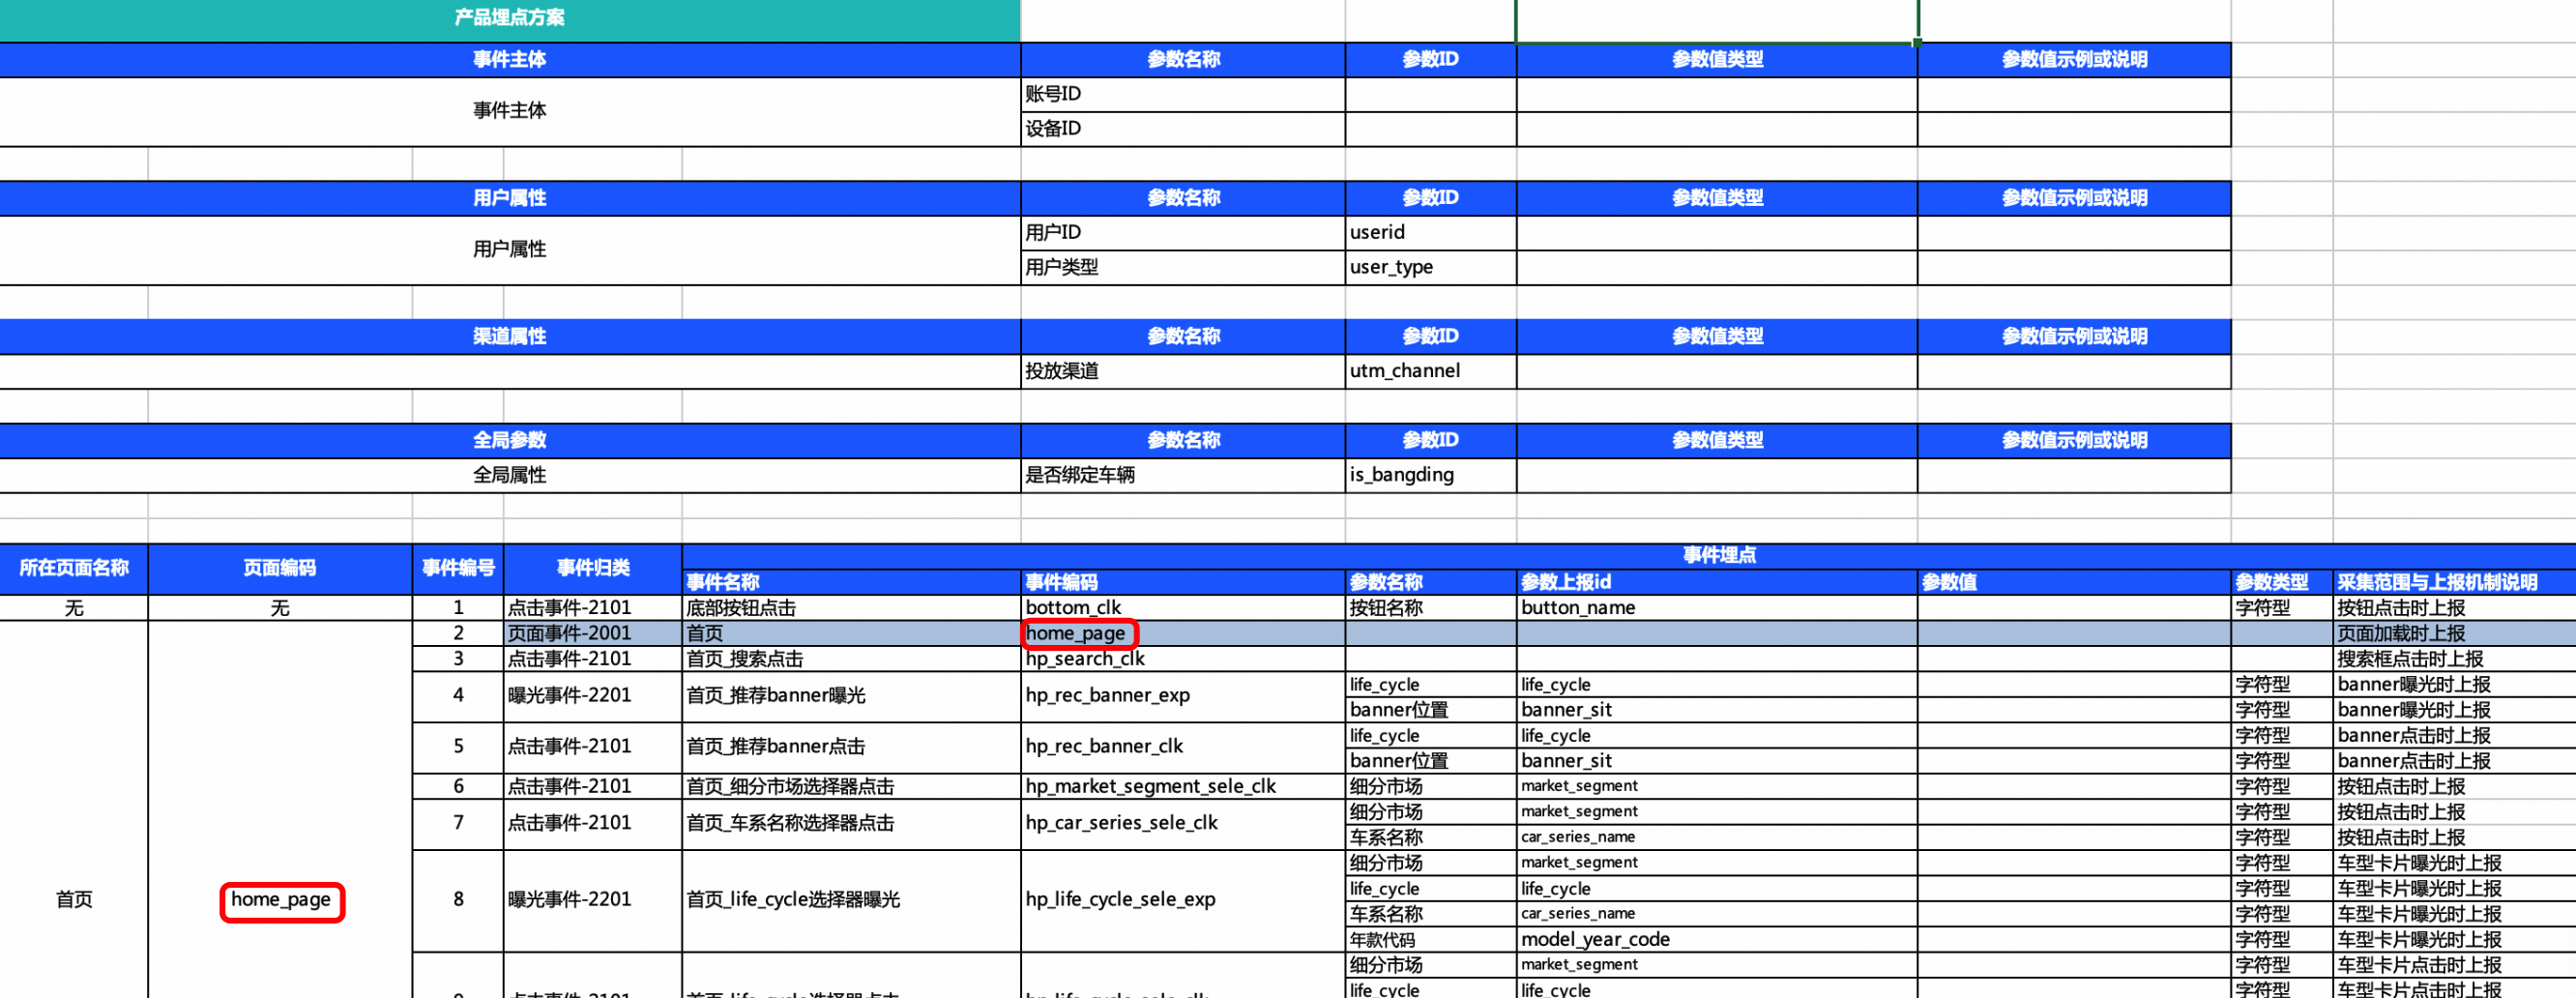Select the utm_channel cell

(x=1430, y=371)
